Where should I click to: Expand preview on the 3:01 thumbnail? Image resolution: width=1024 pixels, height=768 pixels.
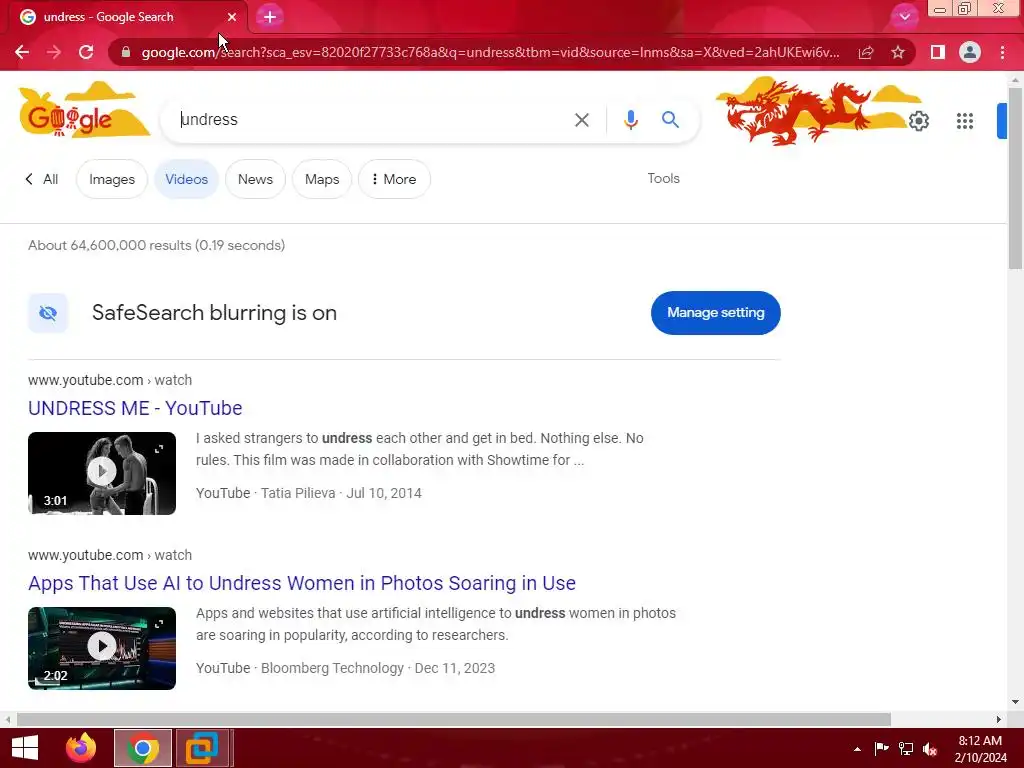pos(159,449)
